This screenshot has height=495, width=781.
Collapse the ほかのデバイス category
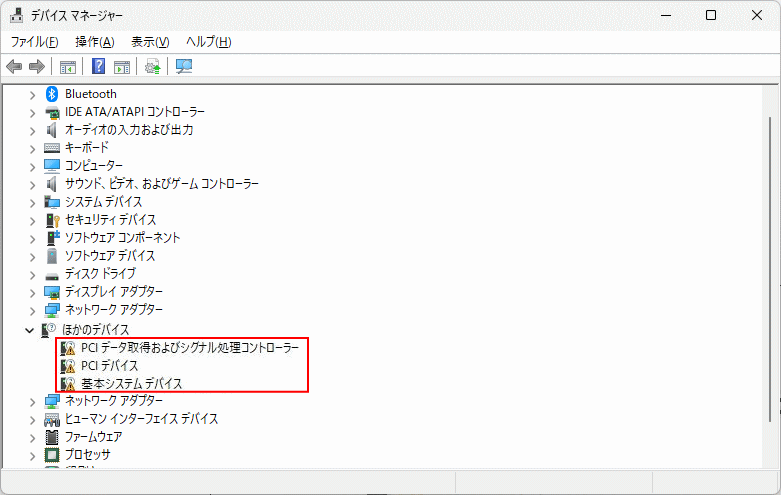30,330
